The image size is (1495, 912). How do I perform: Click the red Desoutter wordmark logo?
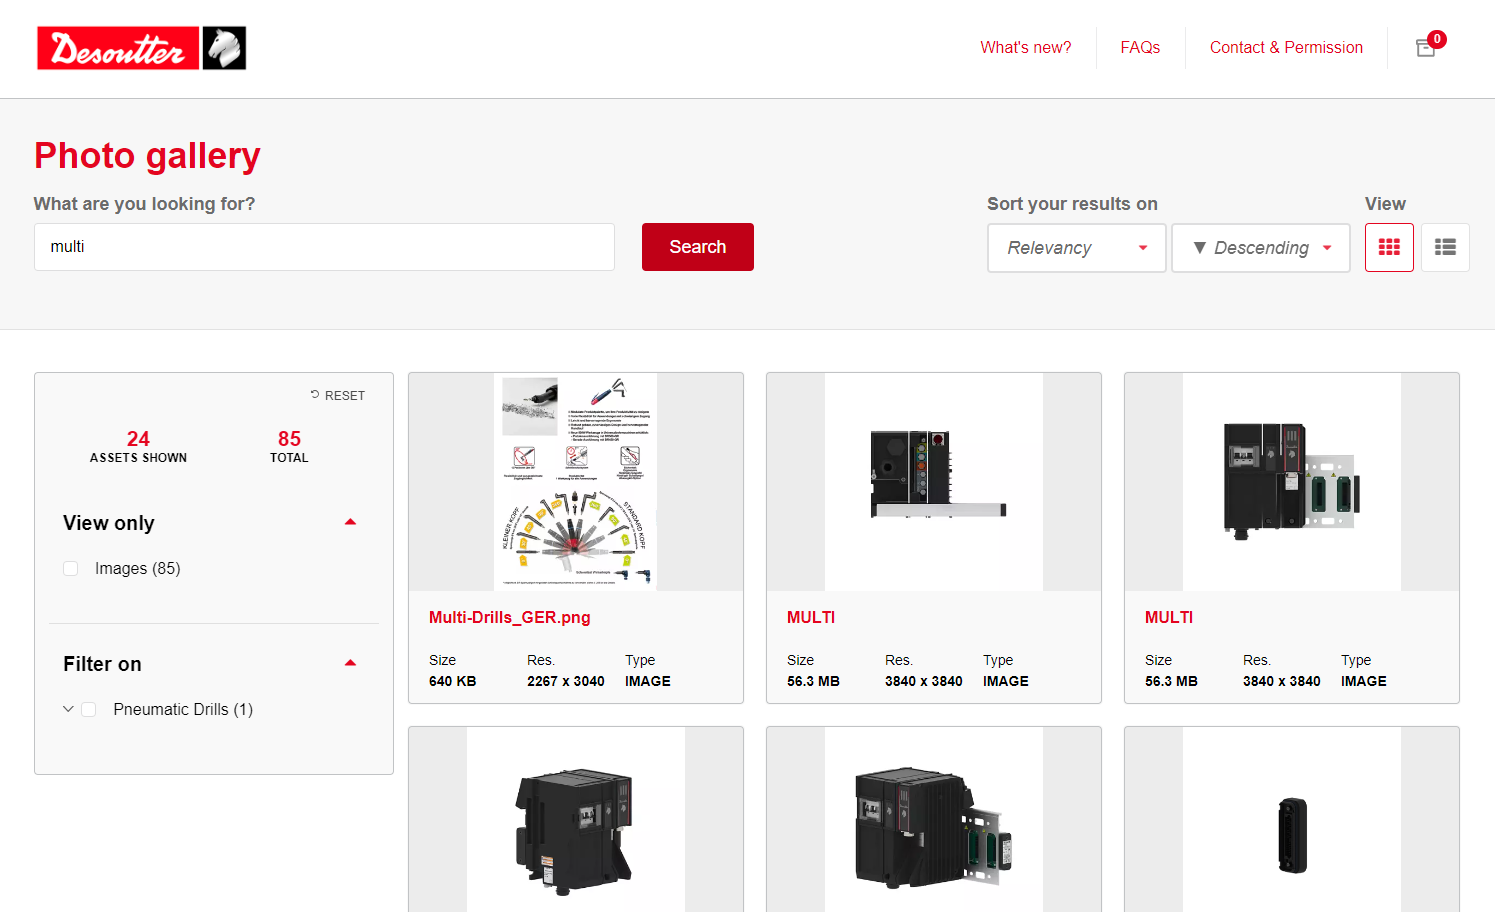click(117, 47)
